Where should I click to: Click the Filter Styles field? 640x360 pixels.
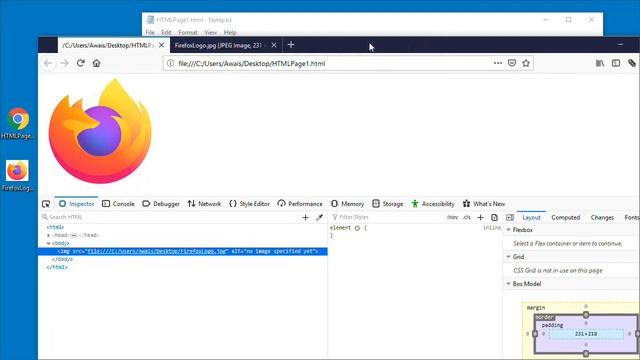(386, 217)
